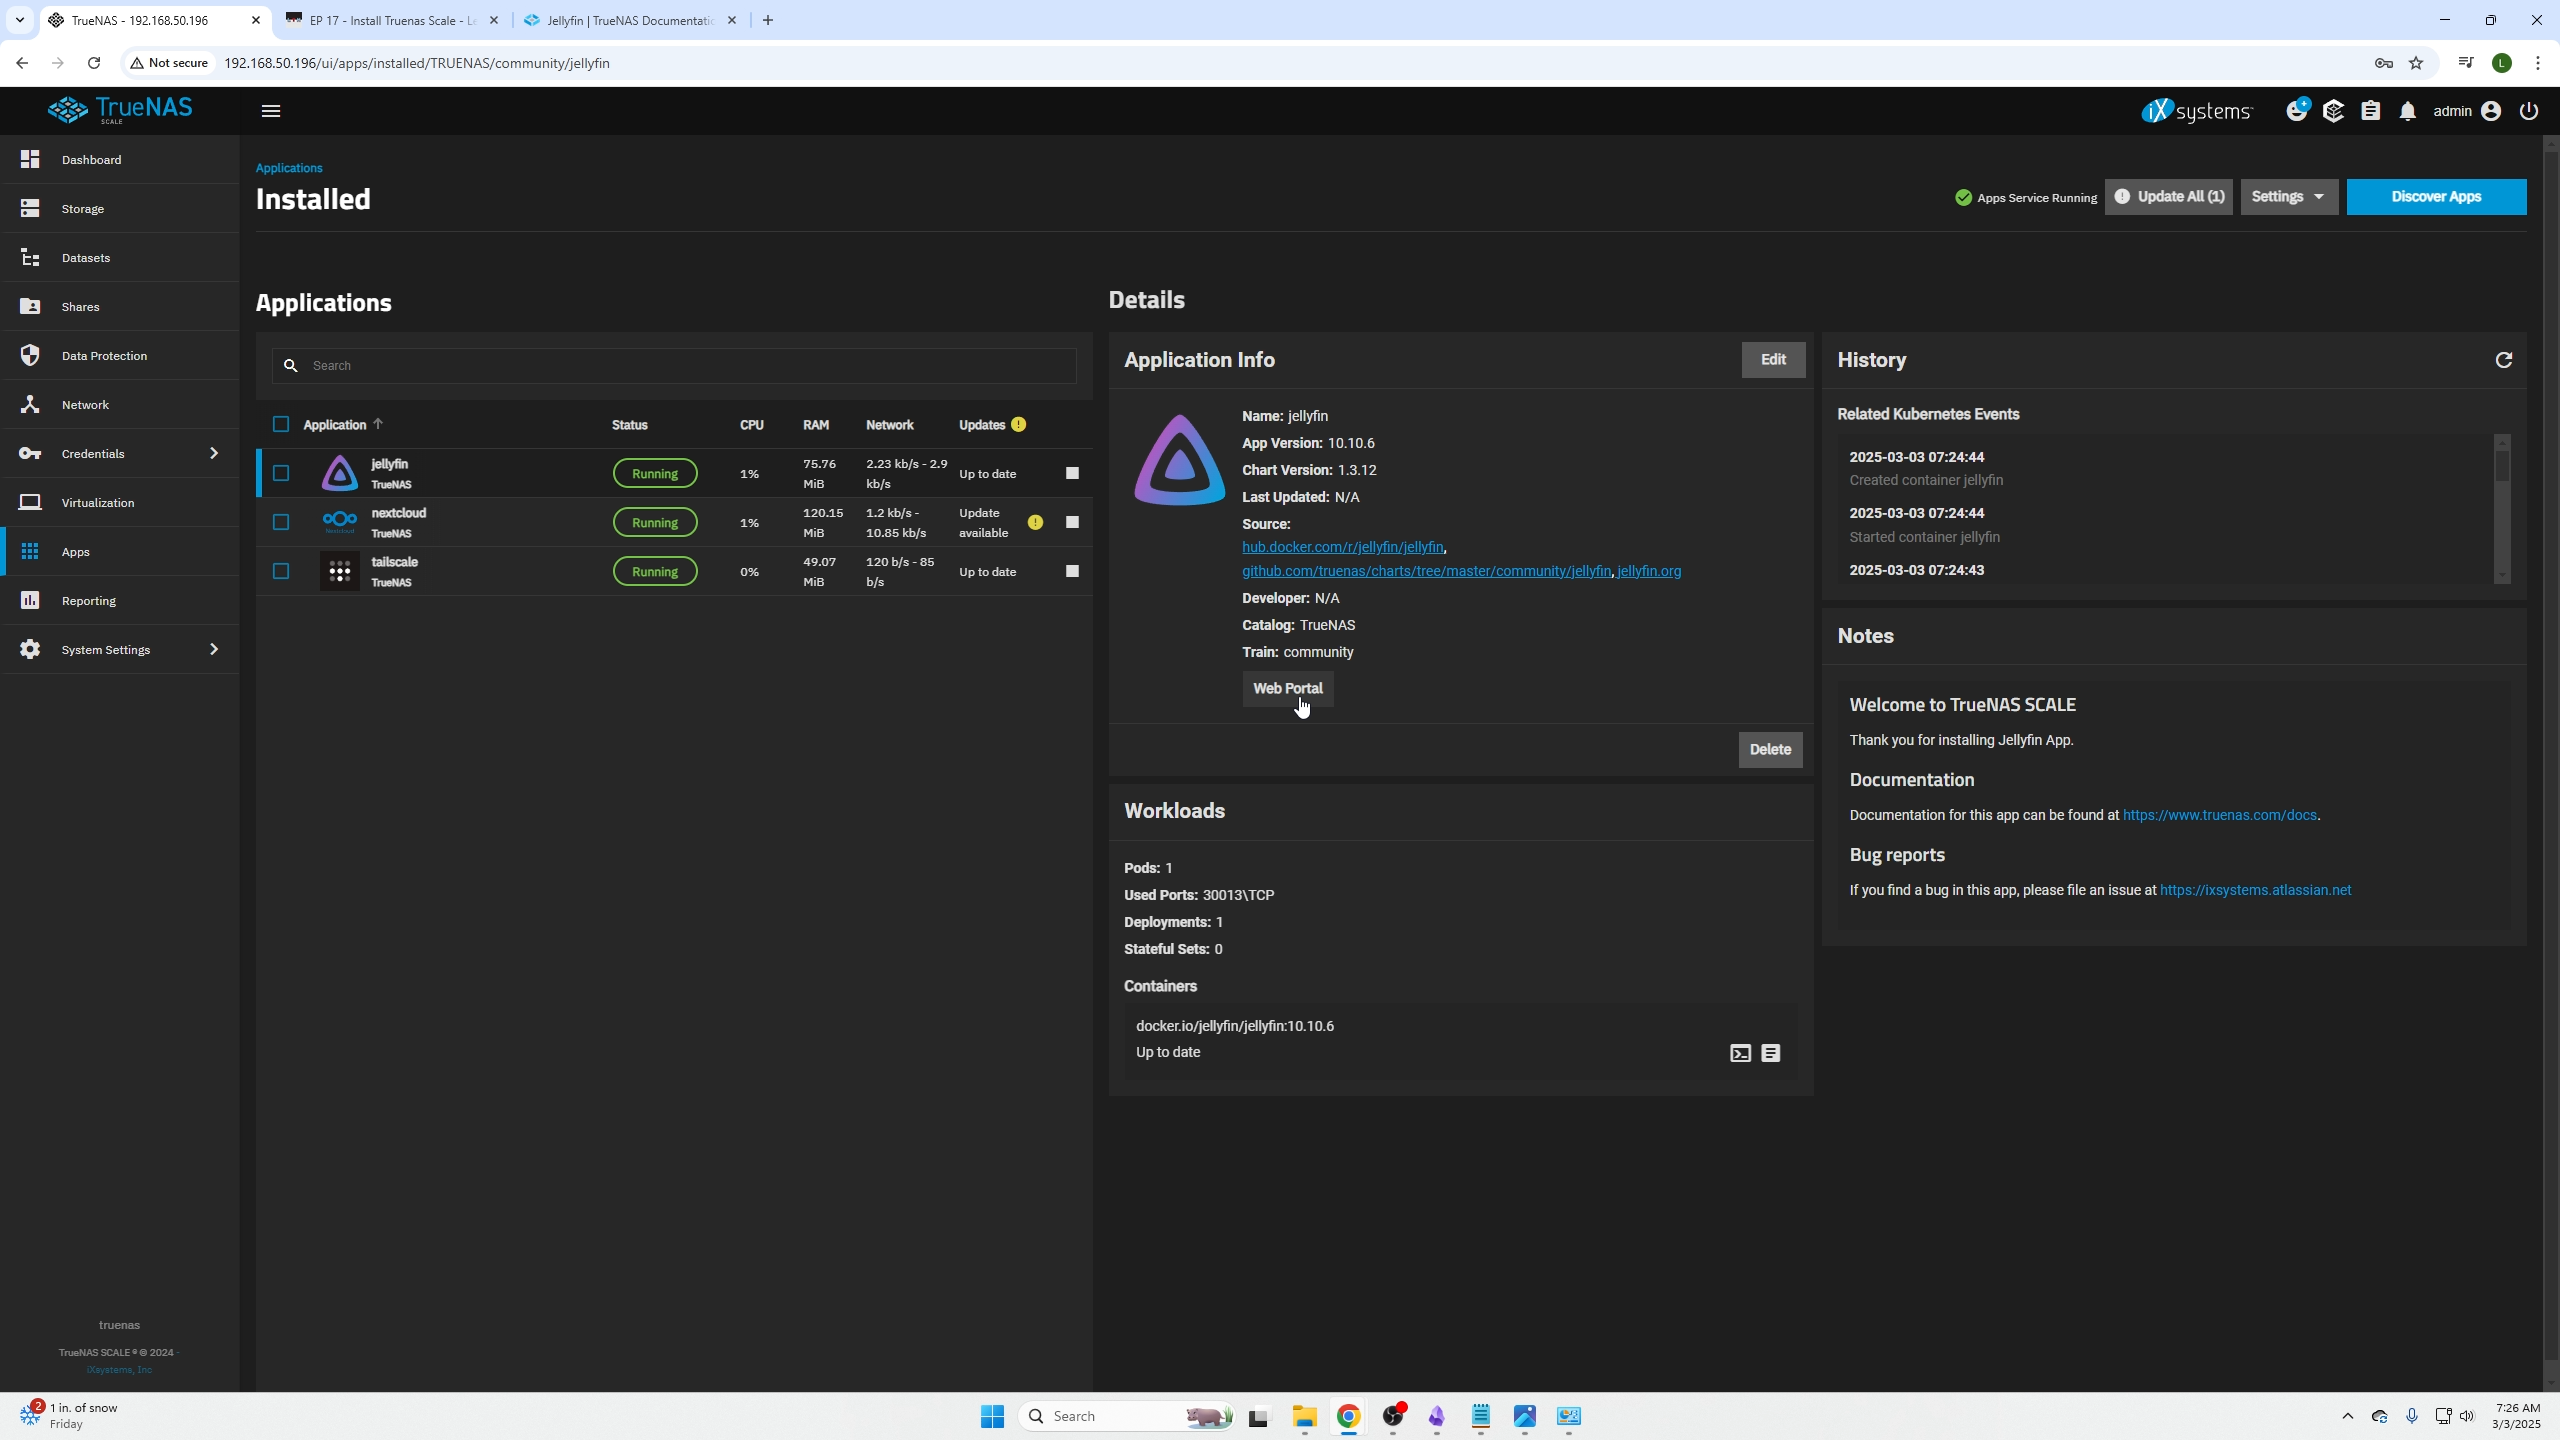Viewport: 2560px width, 1440px height.
Task: Open ixsystems.atlassian.net bug link
Action: pyautogui.click(x=2255, y=891)
